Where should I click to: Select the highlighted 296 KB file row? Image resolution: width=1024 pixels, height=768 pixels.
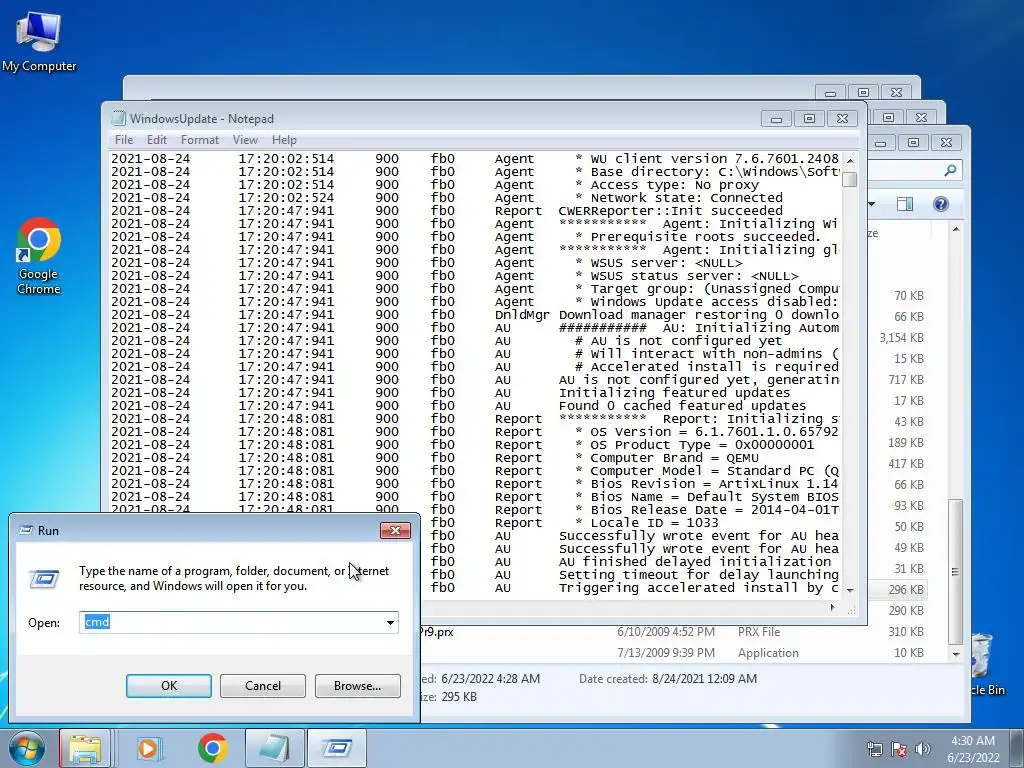pyautogui.click(x=904, y=590)
